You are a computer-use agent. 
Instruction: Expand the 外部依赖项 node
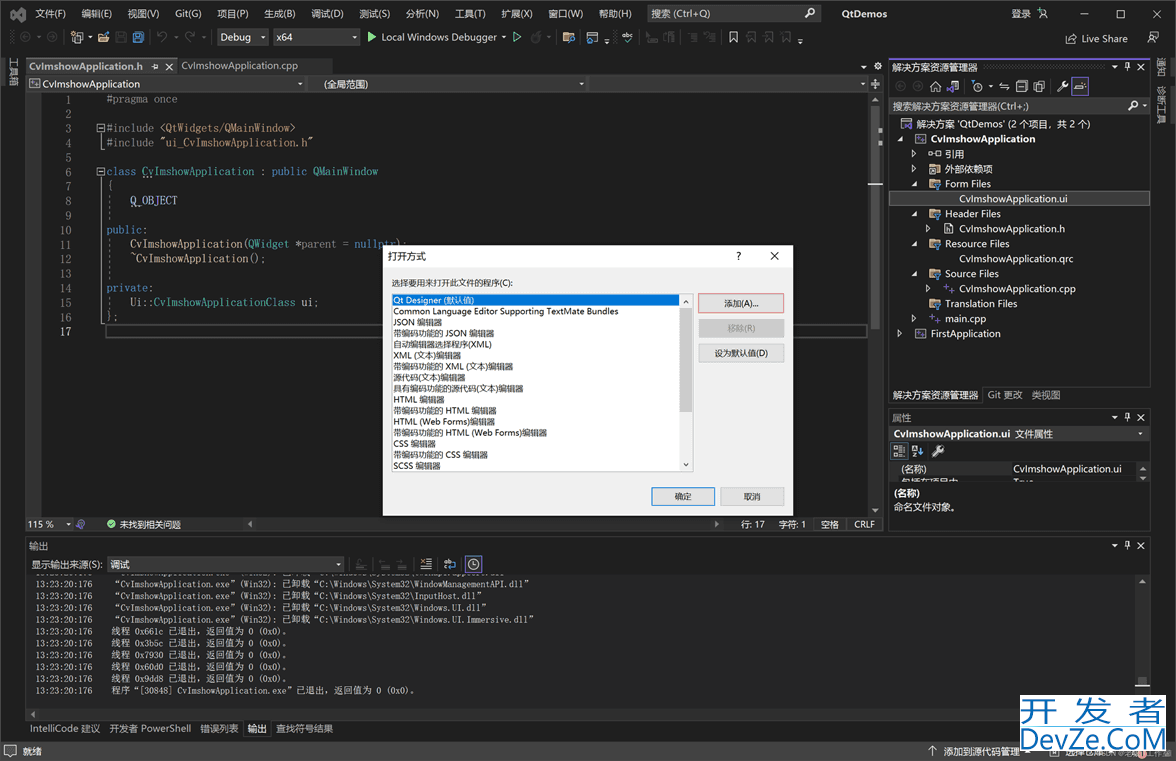914,169
